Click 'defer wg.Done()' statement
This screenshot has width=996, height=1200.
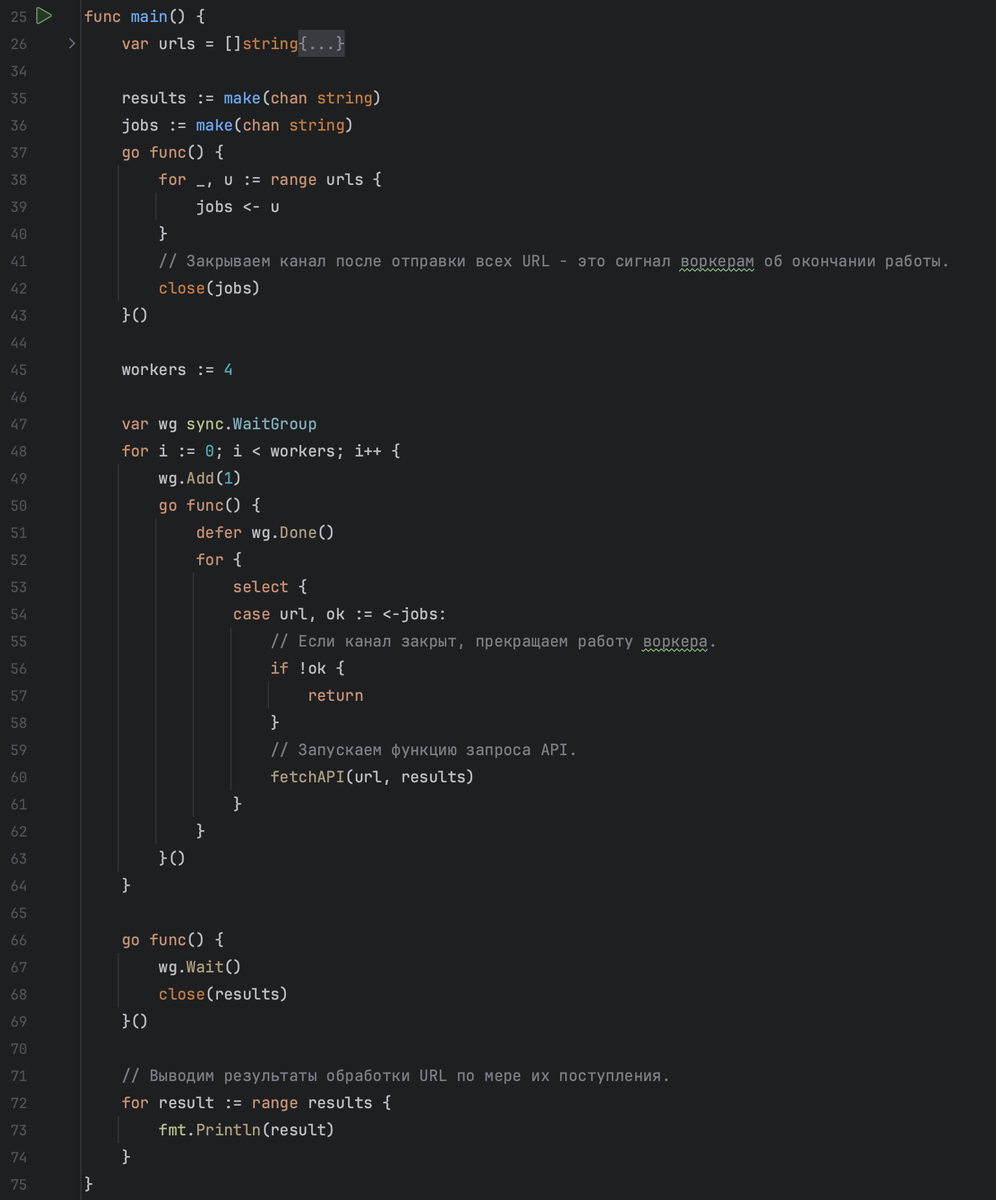click(x=265, y=533)
